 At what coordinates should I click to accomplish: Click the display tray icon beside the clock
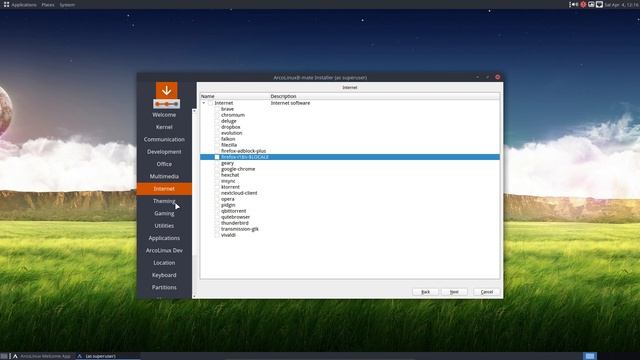[x=599, y=4]
